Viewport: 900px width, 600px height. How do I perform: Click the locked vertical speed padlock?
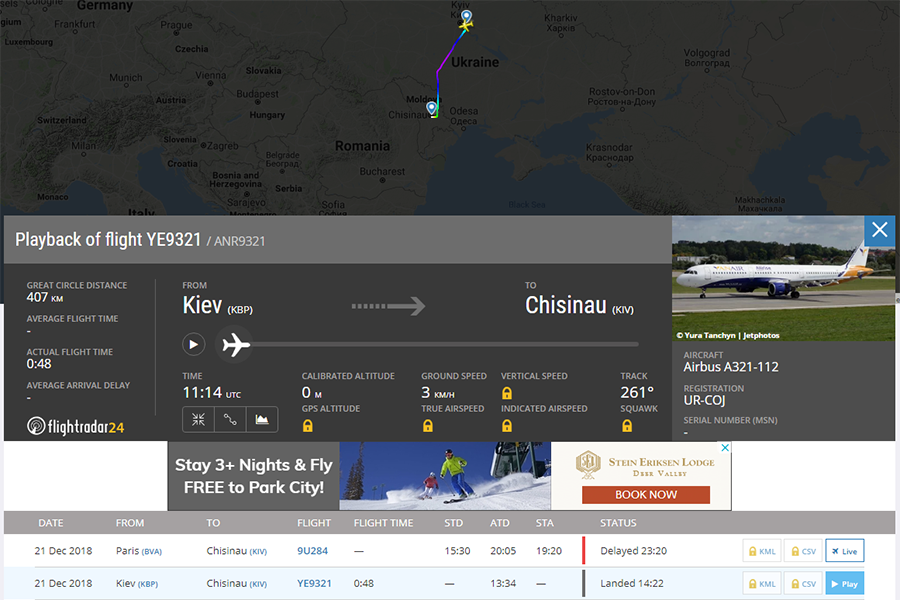coord(507,393)
